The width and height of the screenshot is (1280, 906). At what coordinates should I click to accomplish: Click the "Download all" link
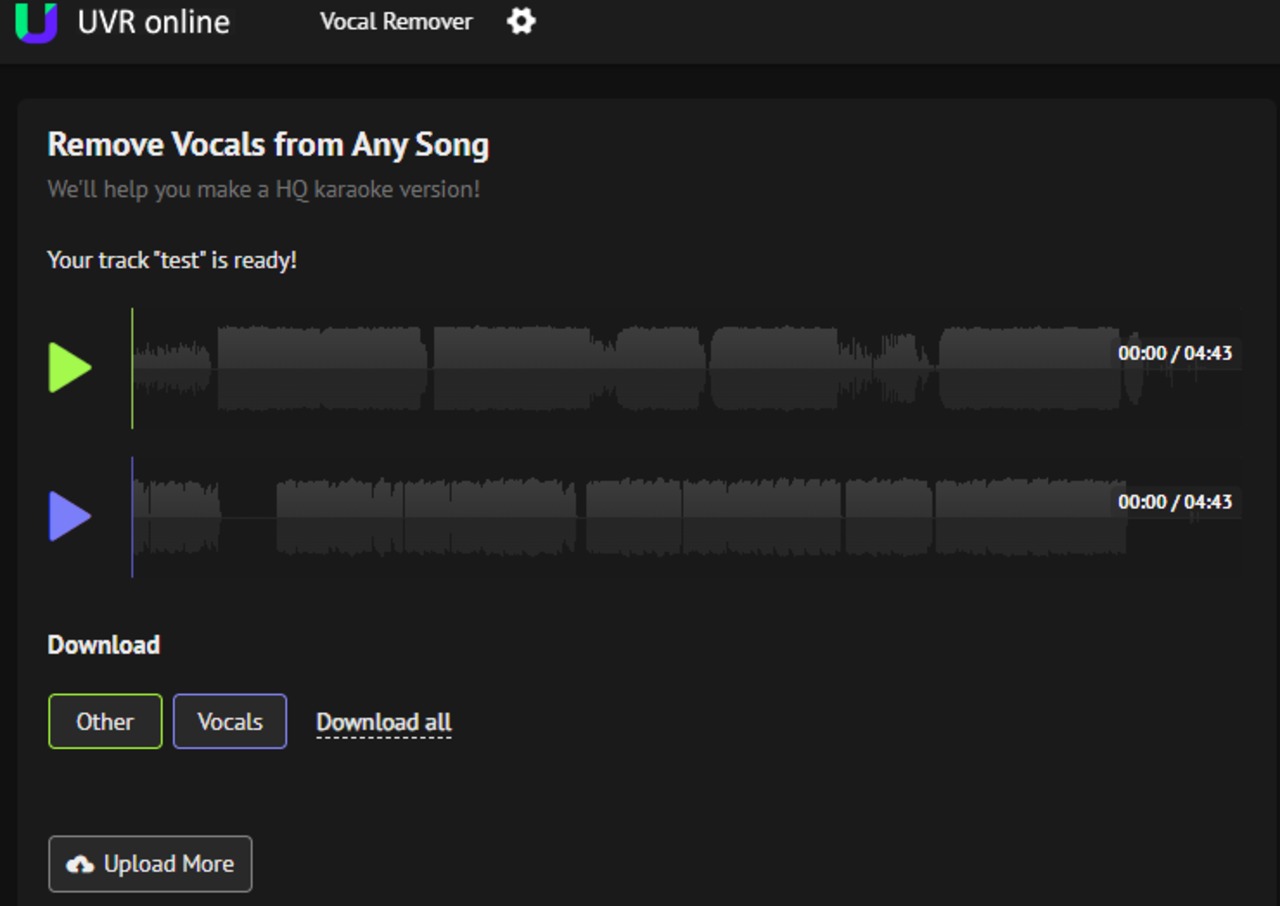click(384, 722)
